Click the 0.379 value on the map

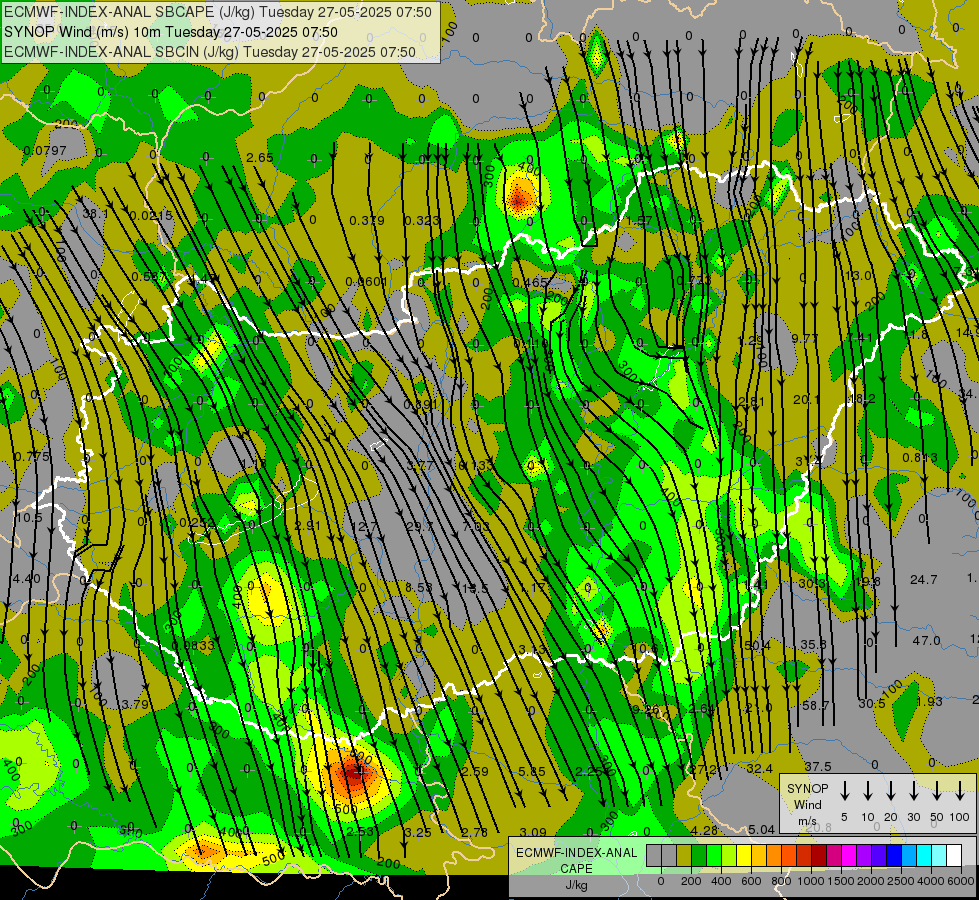[x=367, y=220]
